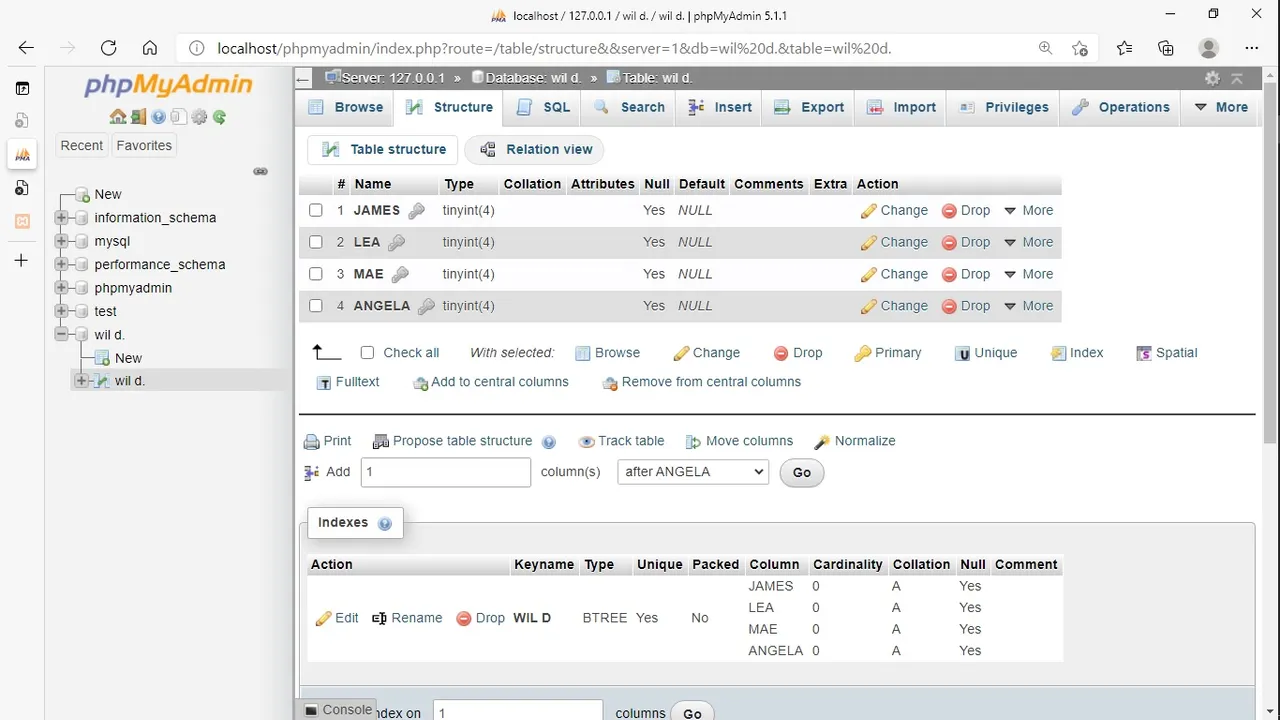
Task: Open the Search tab
Action: point(629,107)
